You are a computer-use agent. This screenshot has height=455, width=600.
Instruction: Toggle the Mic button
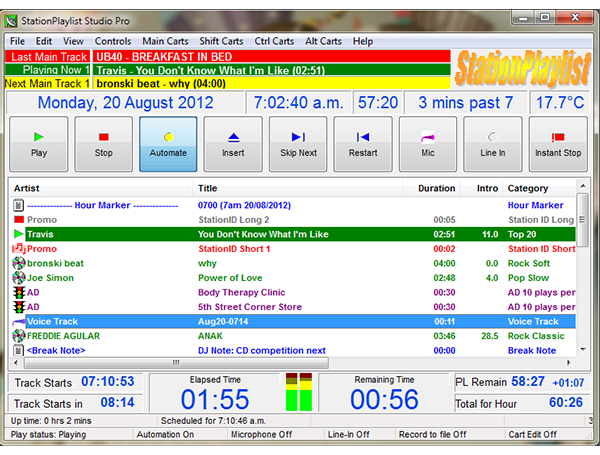pyautogui.click(x=428, y=144)
